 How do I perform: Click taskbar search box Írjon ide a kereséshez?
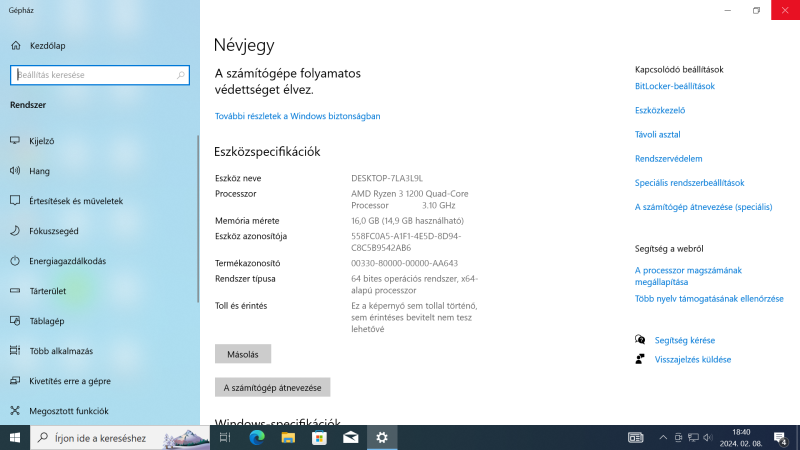pyautogui.click(x=120, y=438)
